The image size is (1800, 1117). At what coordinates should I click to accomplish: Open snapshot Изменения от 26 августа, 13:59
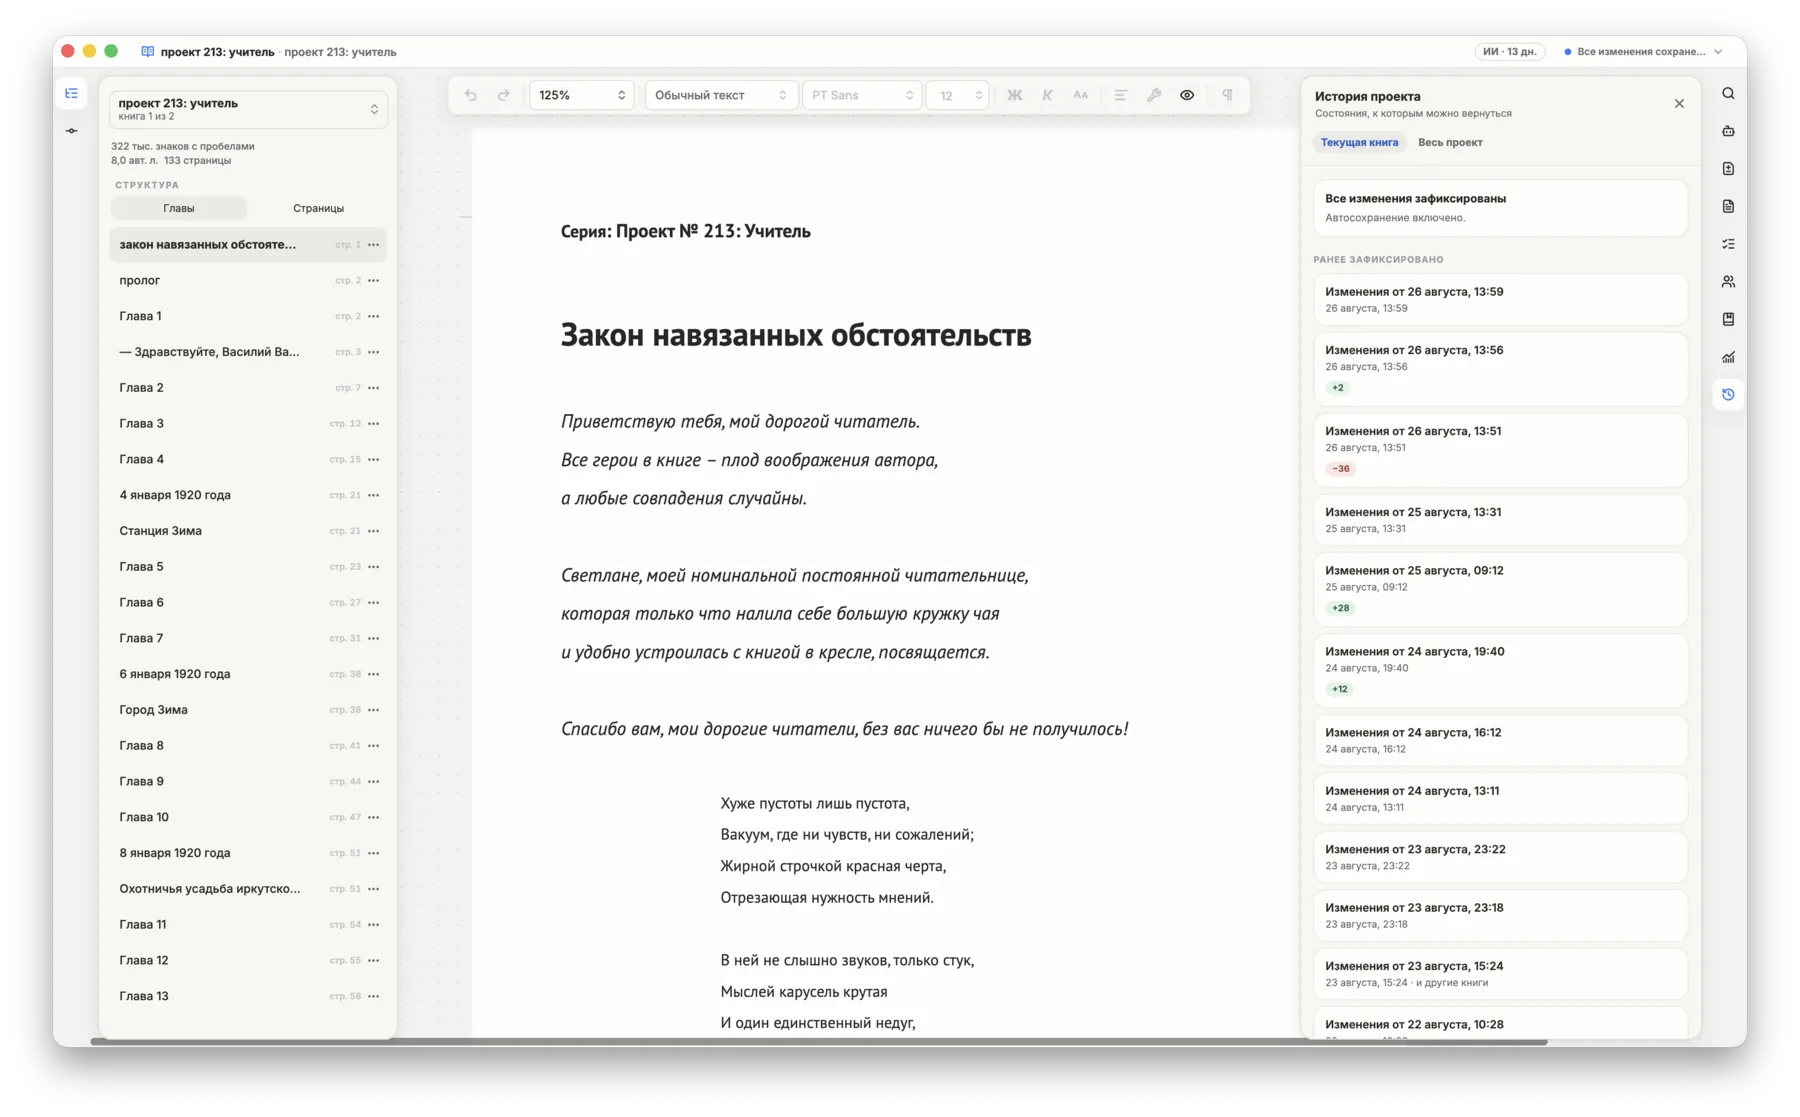coord(1500,300)
